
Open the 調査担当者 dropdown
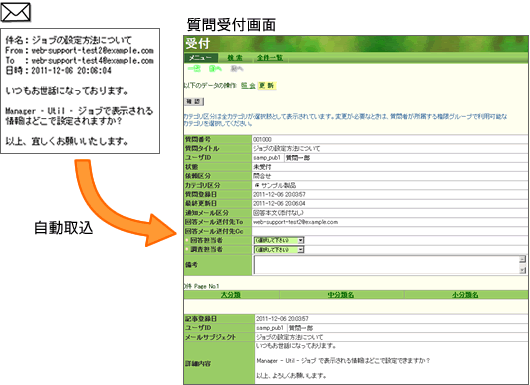coord(279,249)
